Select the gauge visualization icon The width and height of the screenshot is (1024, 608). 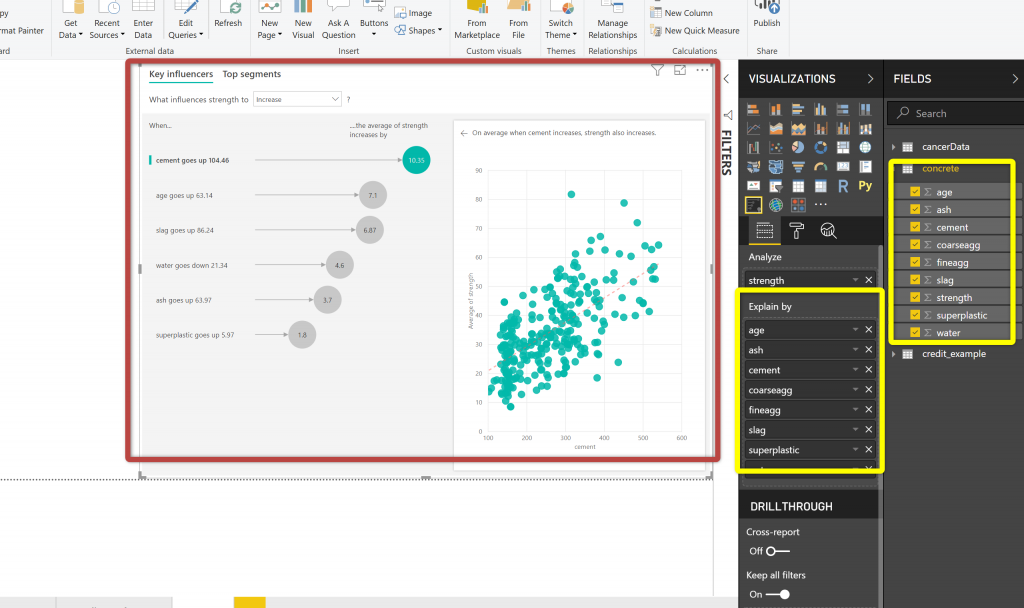pyautogui.click(x=820, y=167)
